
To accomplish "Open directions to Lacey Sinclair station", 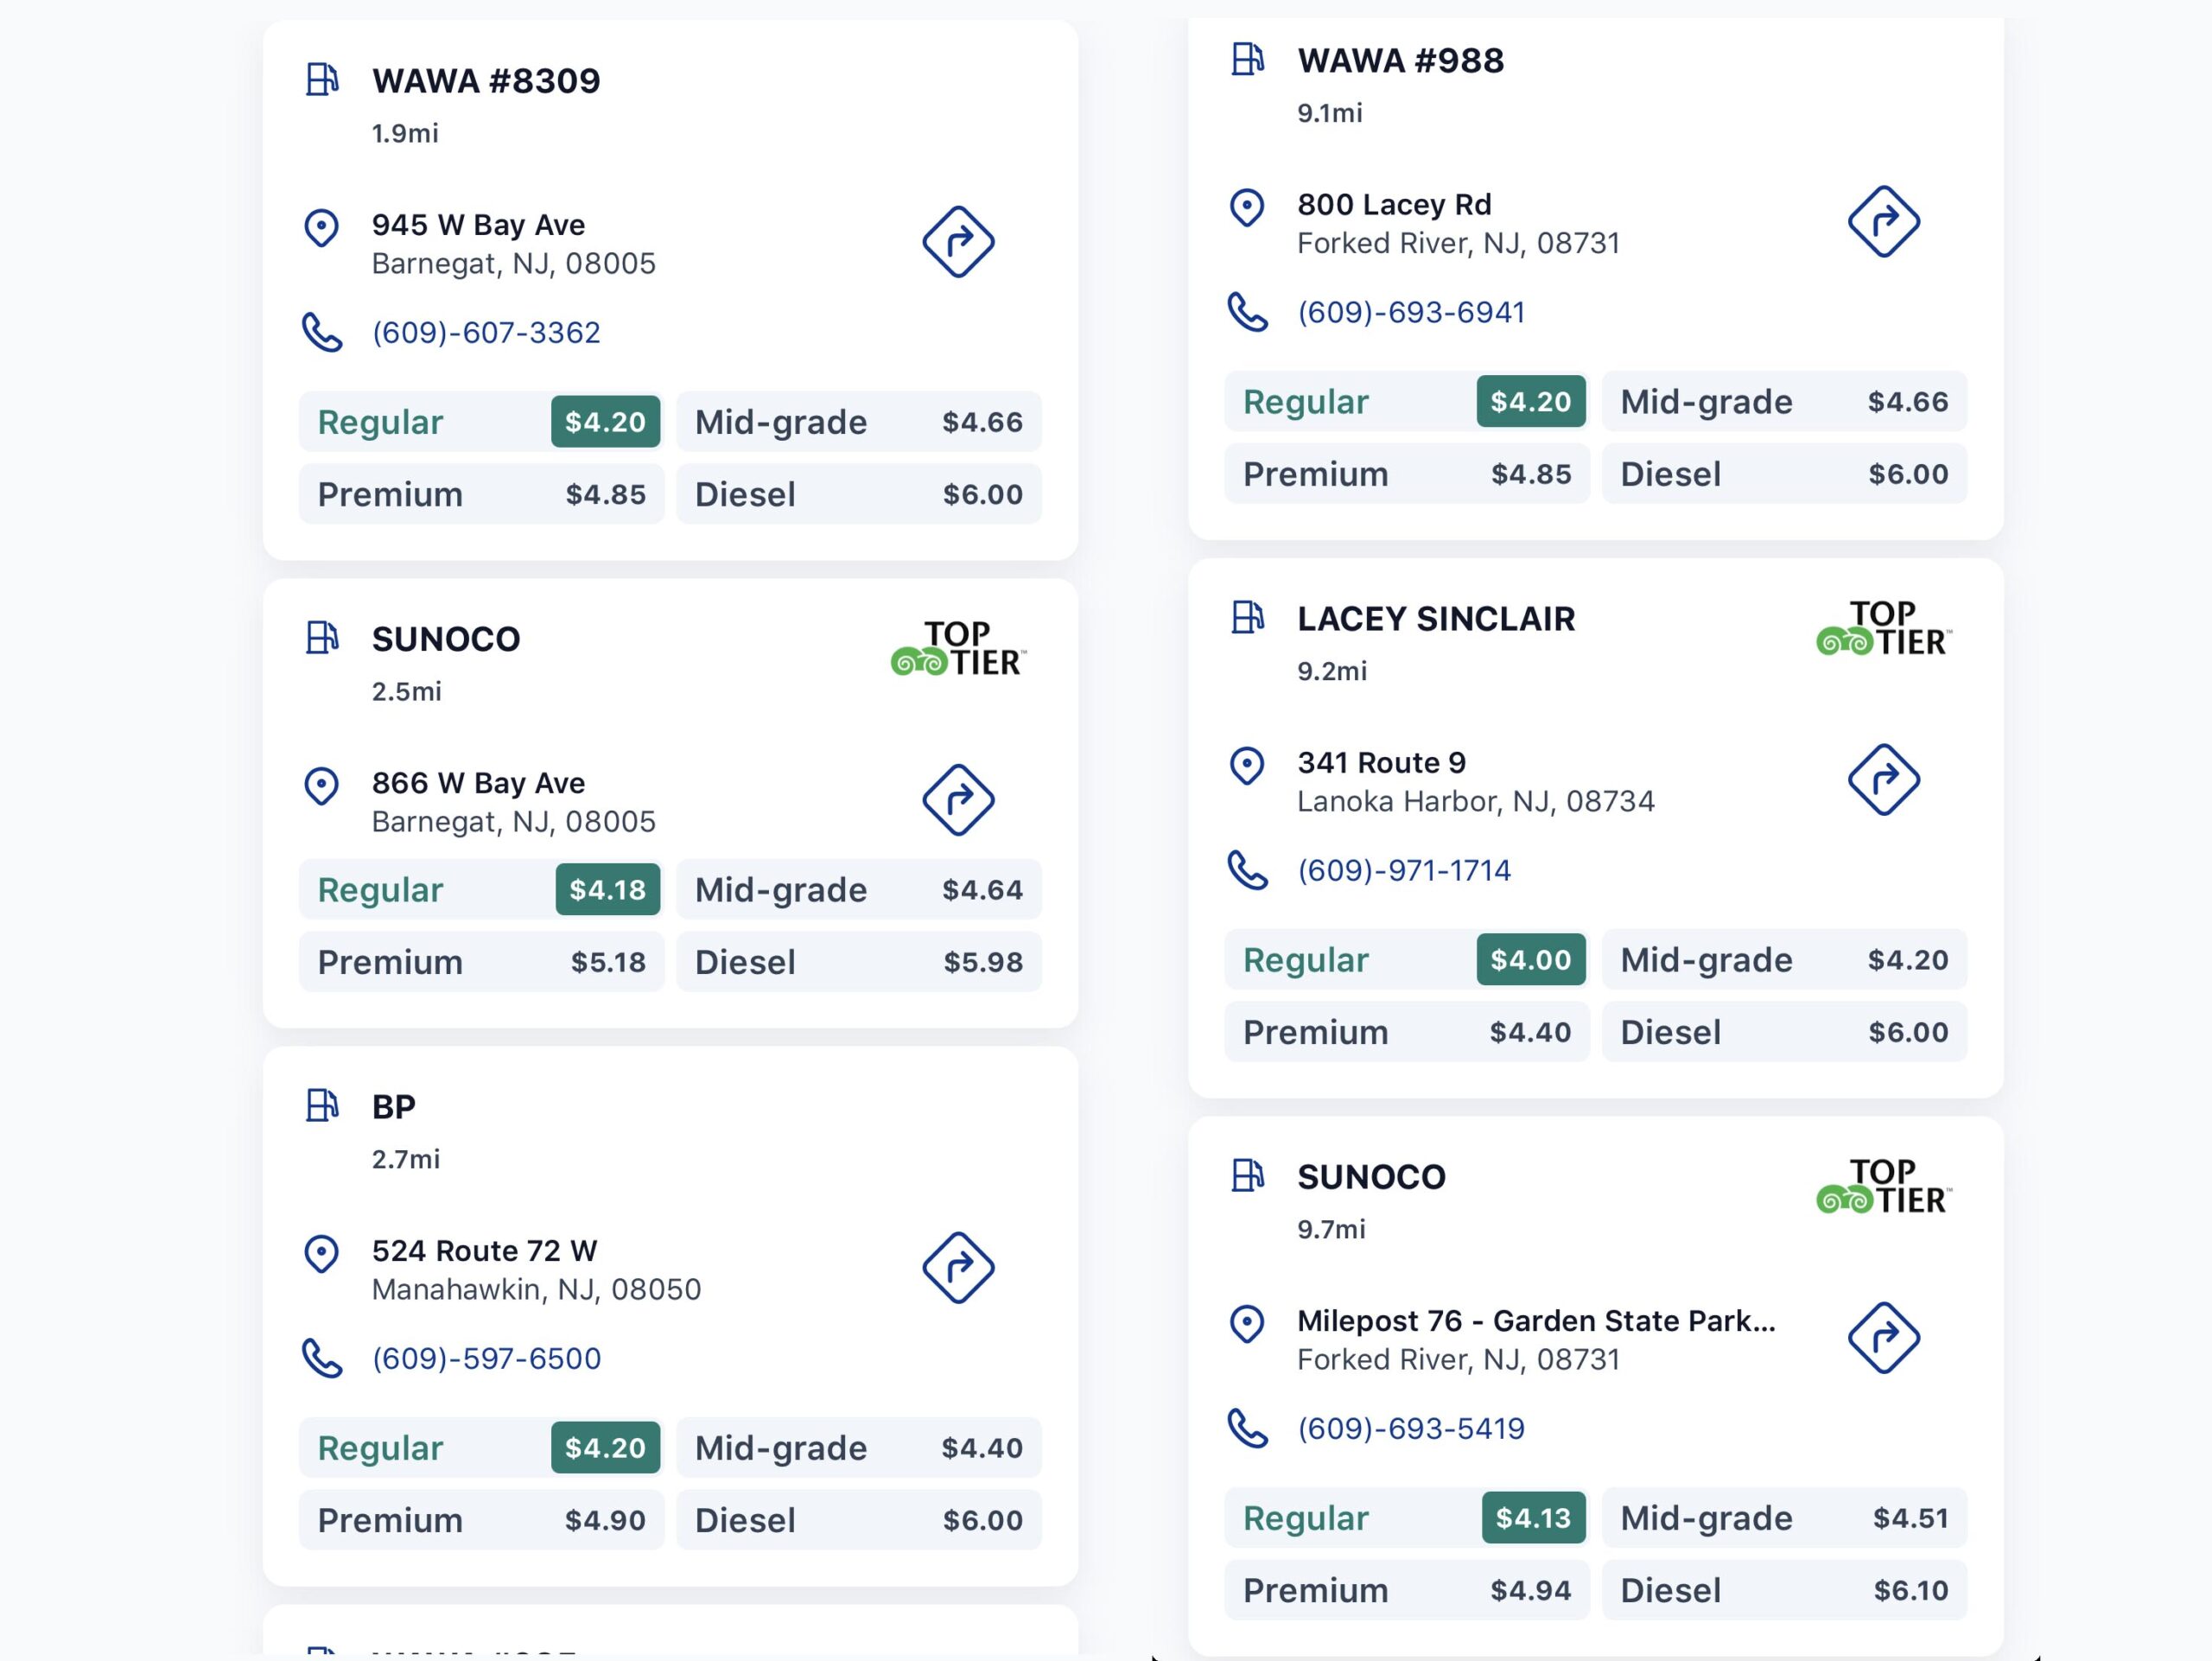I will pyautogui.click(x=1883, y=780).
